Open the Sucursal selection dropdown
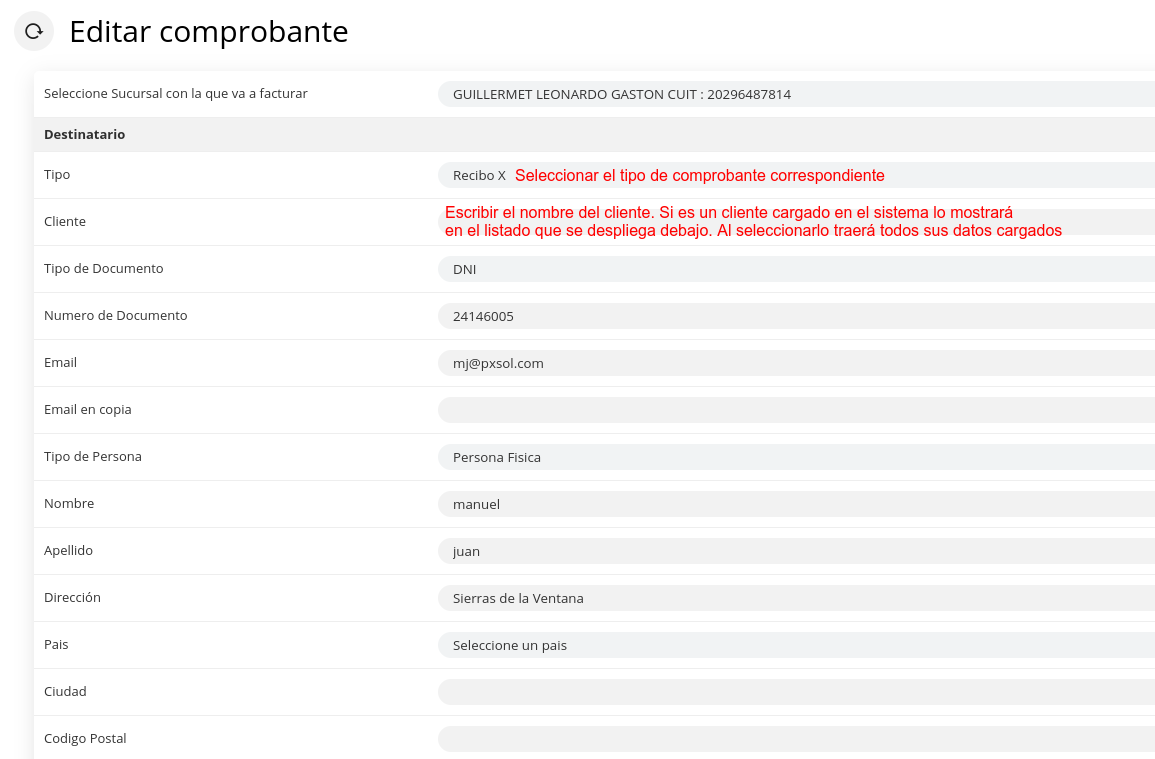Screen dimensions: 1155x759 pos(795,94)
